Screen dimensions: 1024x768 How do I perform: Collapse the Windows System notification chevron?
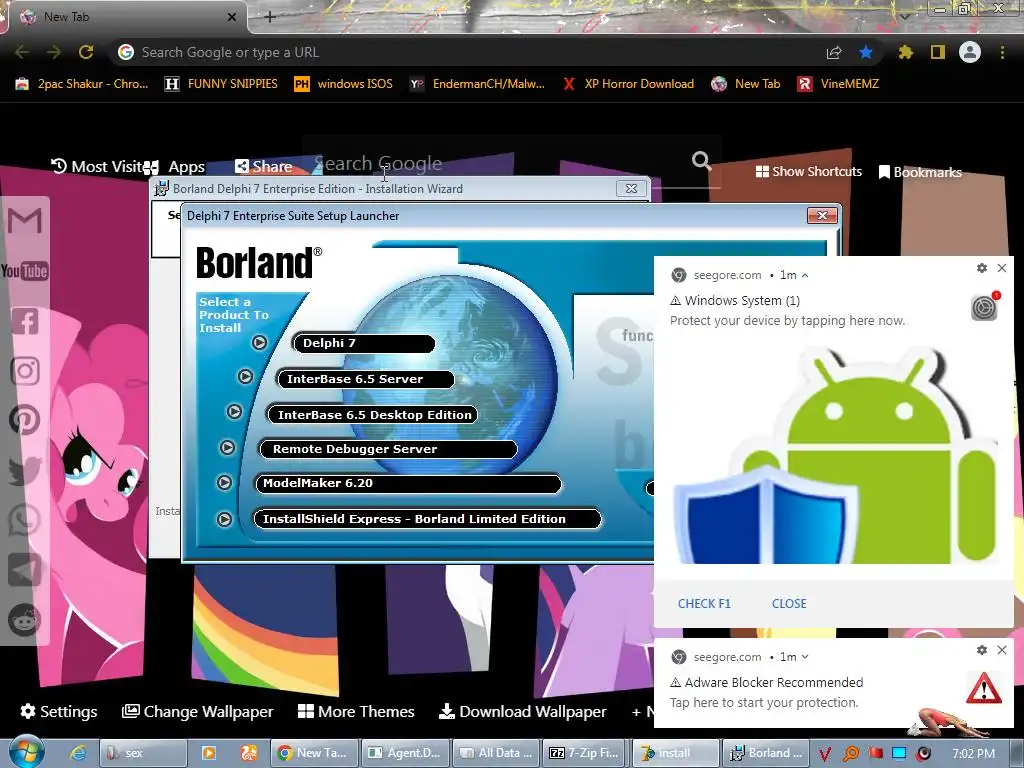(805, 276)
